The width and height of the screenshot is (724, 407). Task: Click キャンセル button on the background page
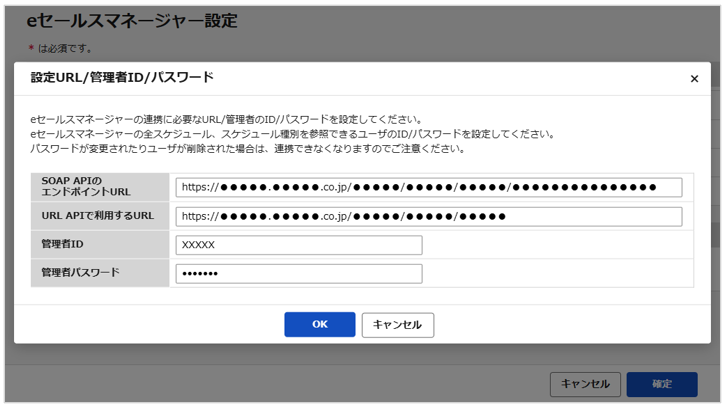(x=585, y=384)
